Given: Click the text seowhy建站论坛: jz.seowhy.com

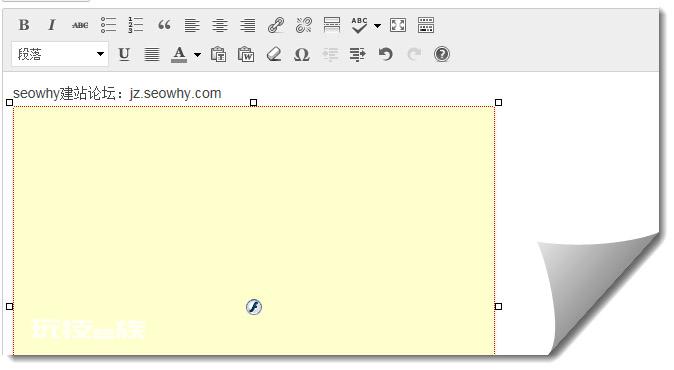Looking at the screenshot, I should coord(117,93).
